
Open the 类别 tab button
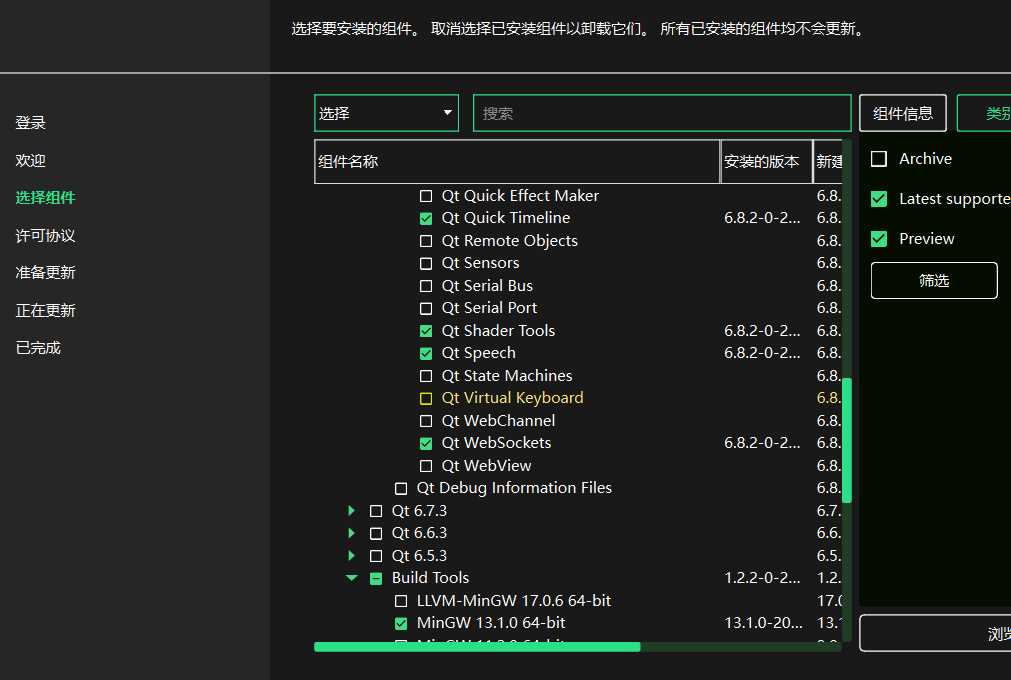(x=984, y=113)
